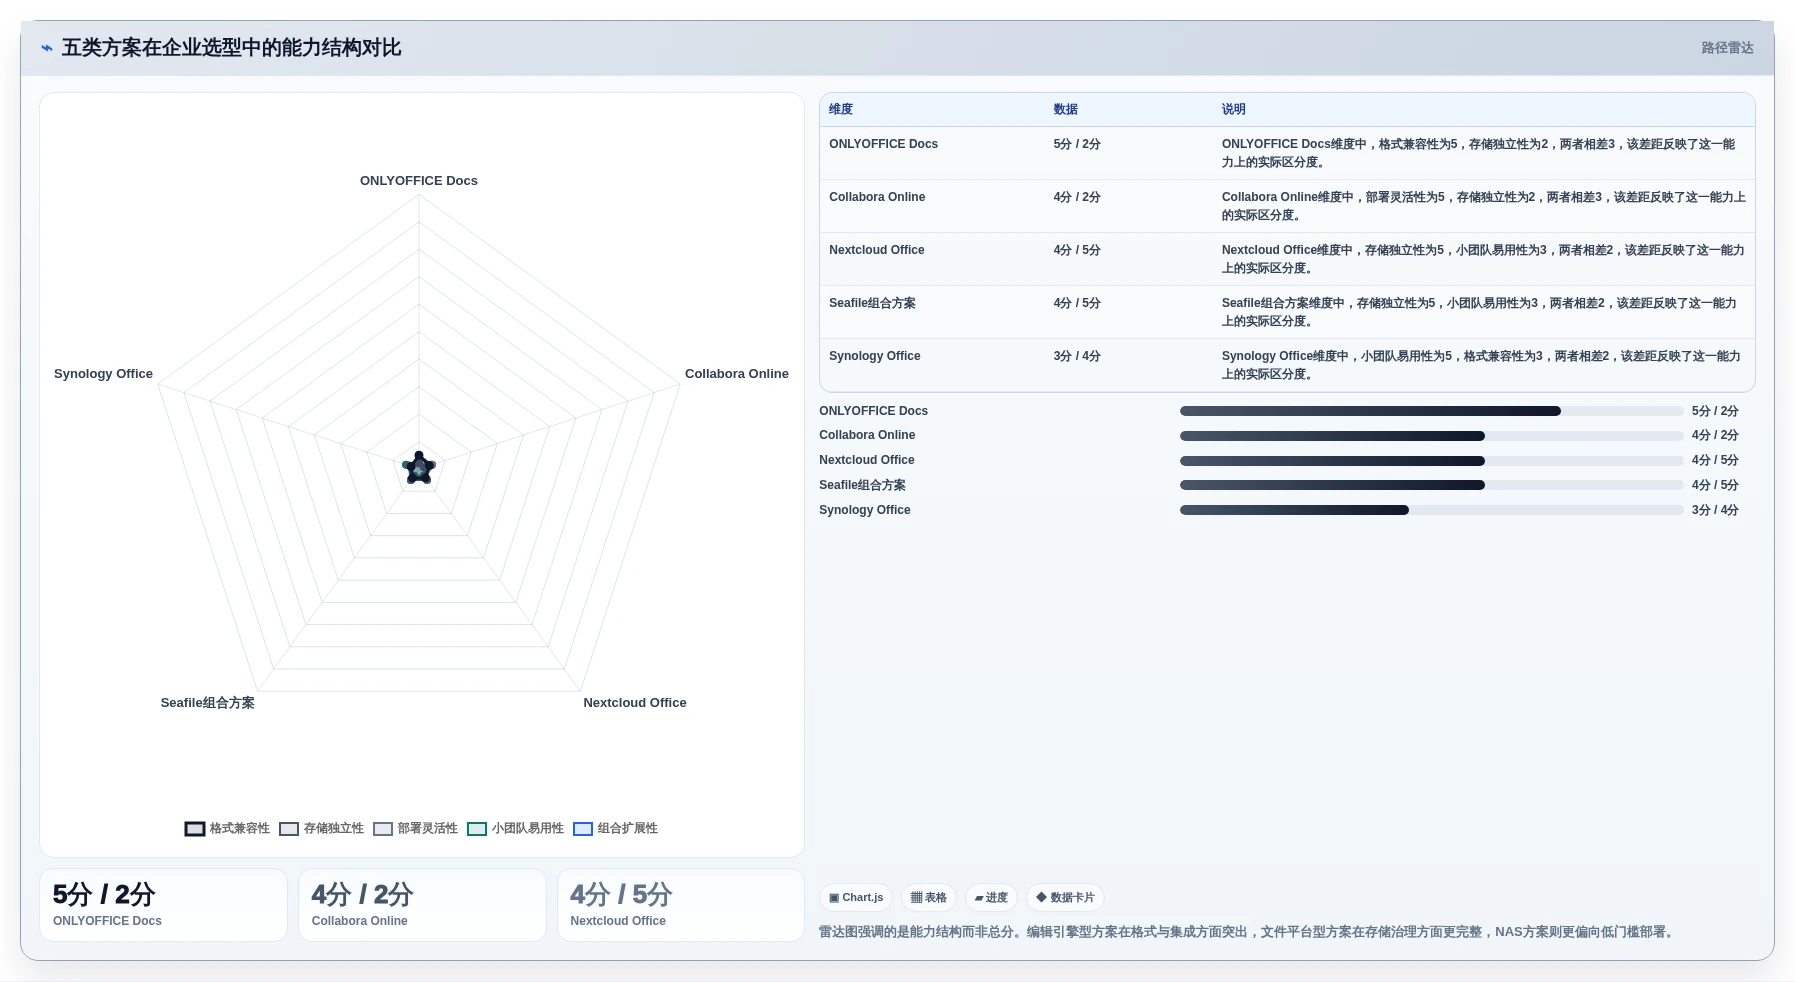The image size is (1795, 982).
Task: Click the Seafile组合方案 radar axis label
Action: click(x=208, y=703)
